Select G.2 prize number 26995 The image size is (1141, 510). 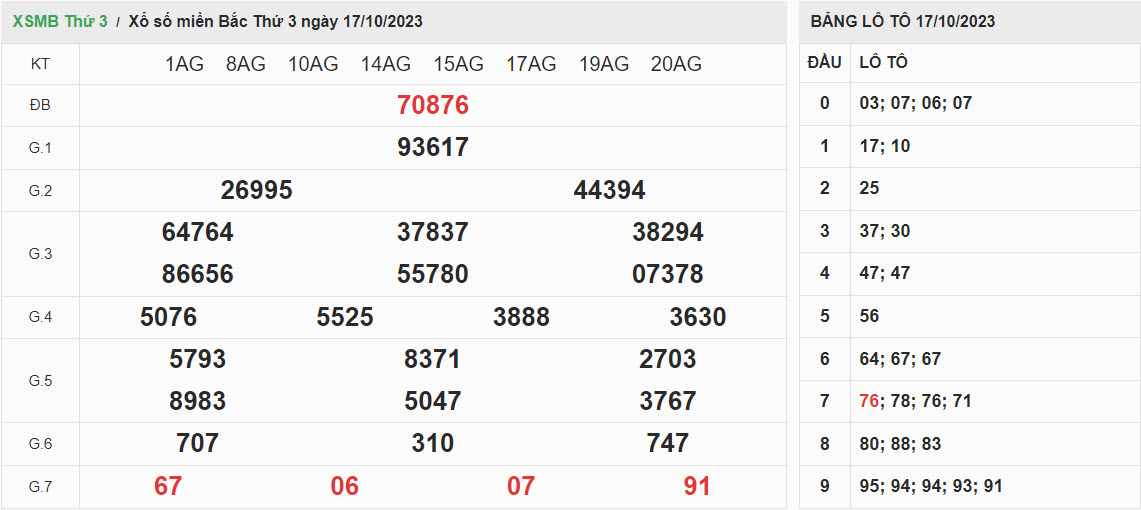click(x=256, y=190)
